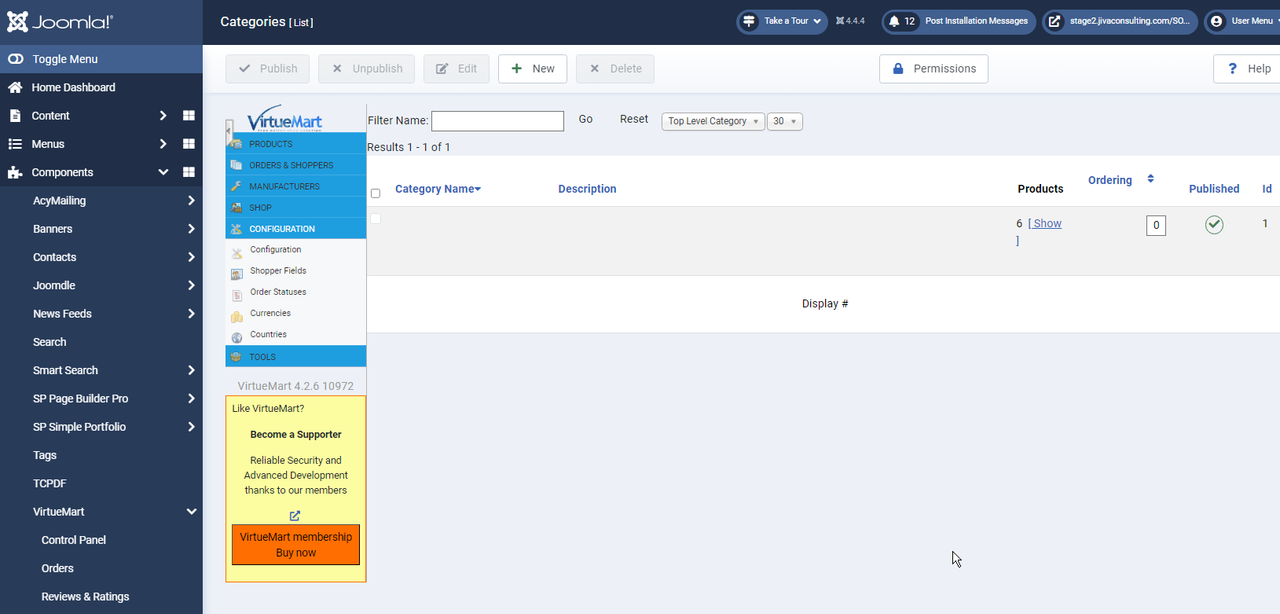1280x614 pixels.
Task: Open the Help button
Action: point(1248,69)
